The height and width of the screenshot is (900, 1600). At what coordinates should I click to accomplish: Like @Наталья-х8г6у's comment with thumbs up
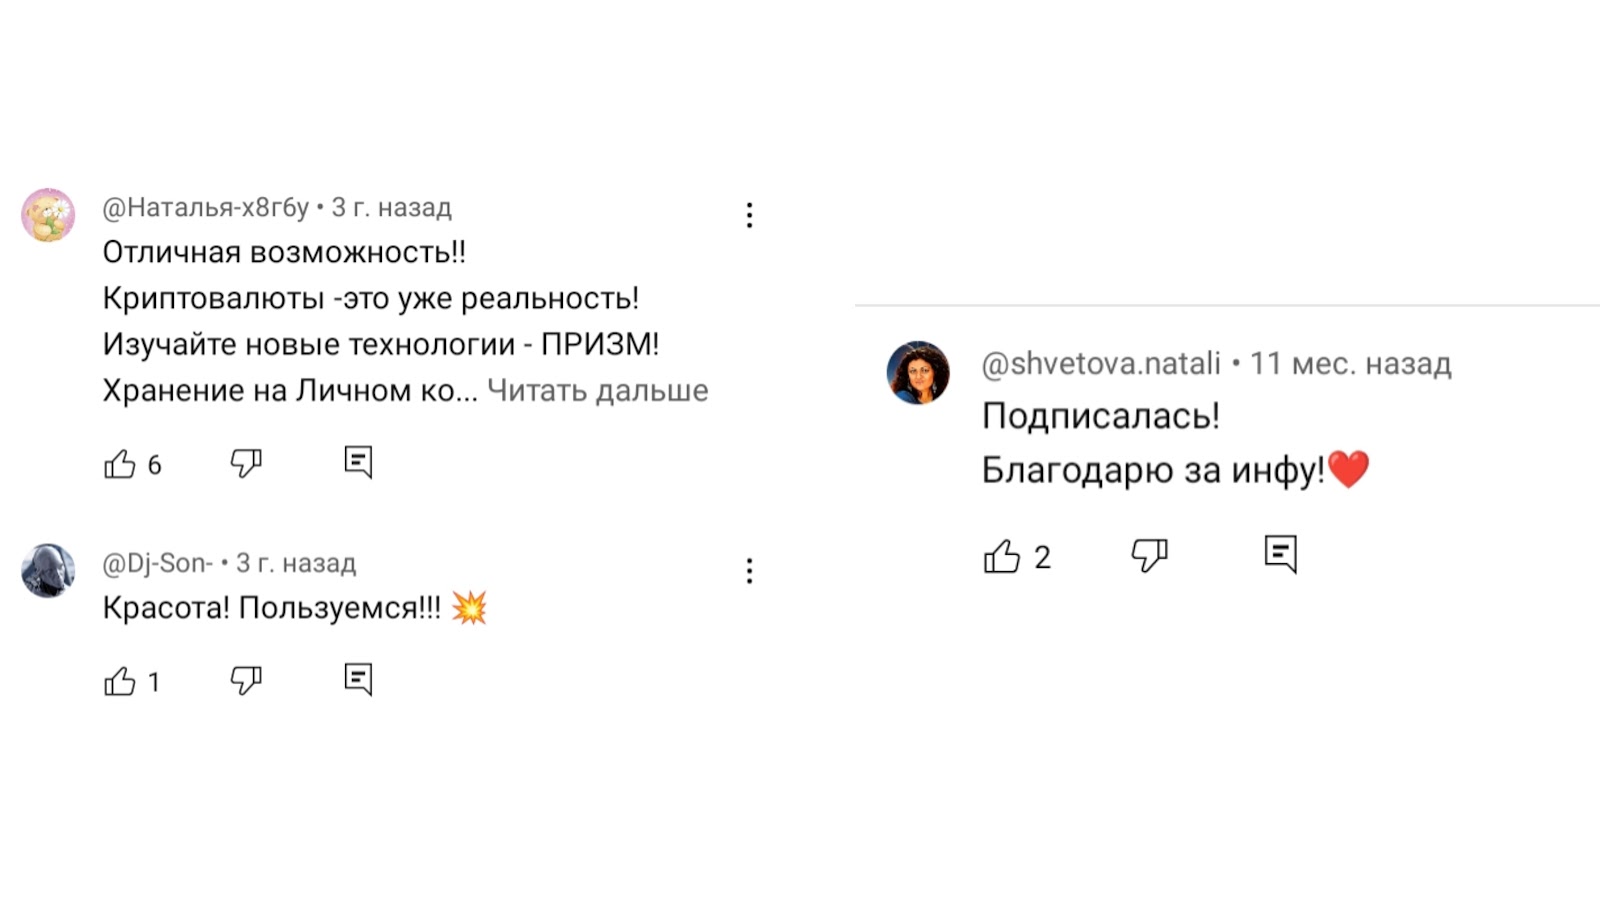[x=120, y=462]
